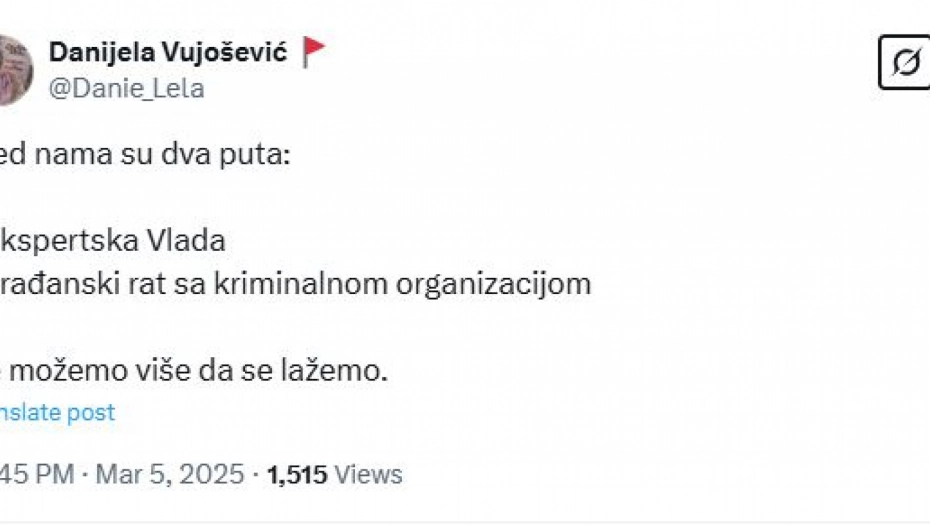Click the display name Danijela Vujošević
930x525 pixels.
click(169, 52)
